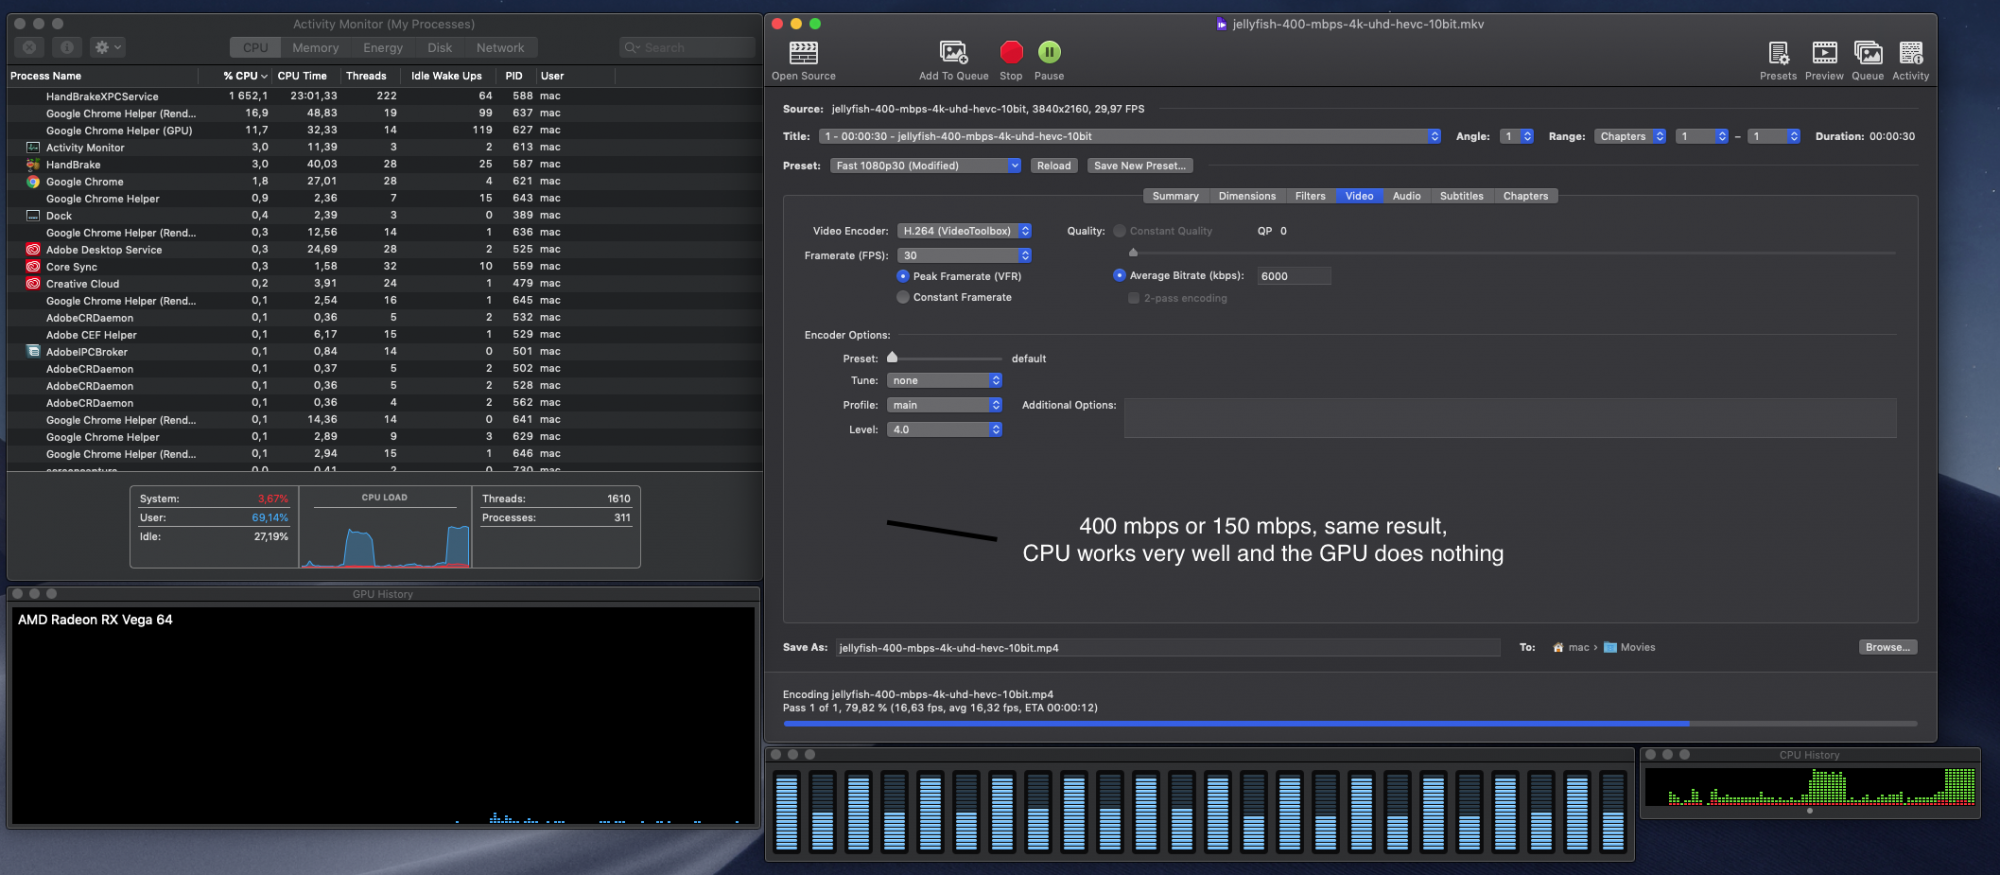This screenshot has height=875, width=2000.
Task: Switch to Memory tab in Activity Monitor
Action: 315,48
